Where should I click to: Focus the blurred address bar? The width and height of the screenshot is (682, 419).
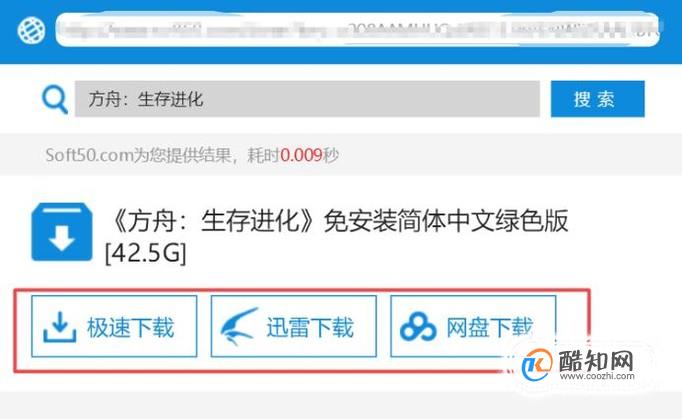pos(358,30)
